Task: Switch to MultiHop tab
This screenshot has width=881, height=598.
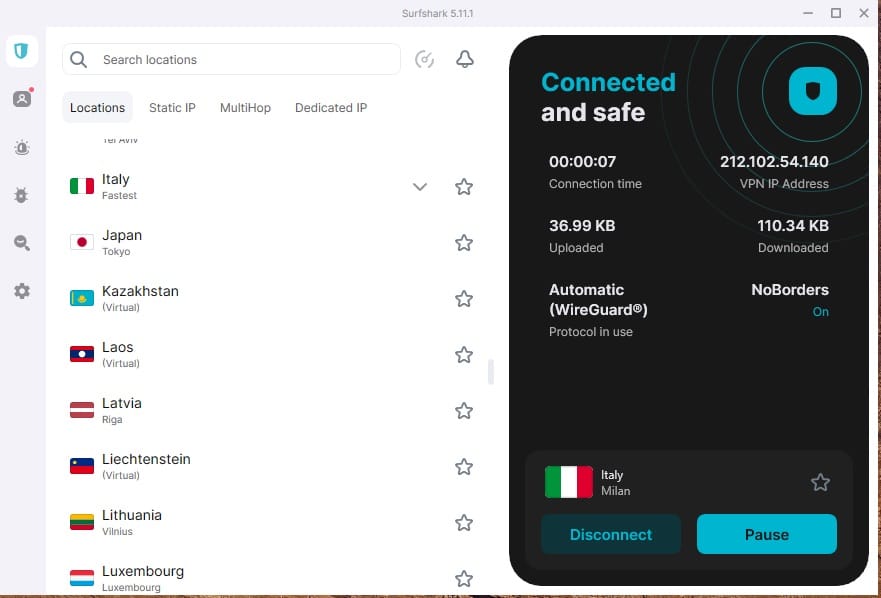Action: click(245, 107)
